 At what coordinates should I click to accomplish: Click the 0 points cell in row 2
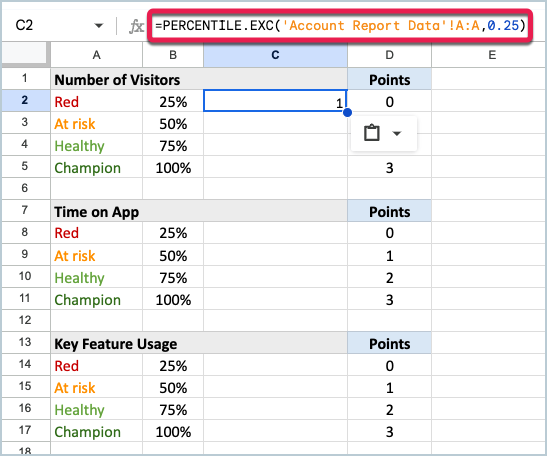pyautogui.click(x=389, y=102)
